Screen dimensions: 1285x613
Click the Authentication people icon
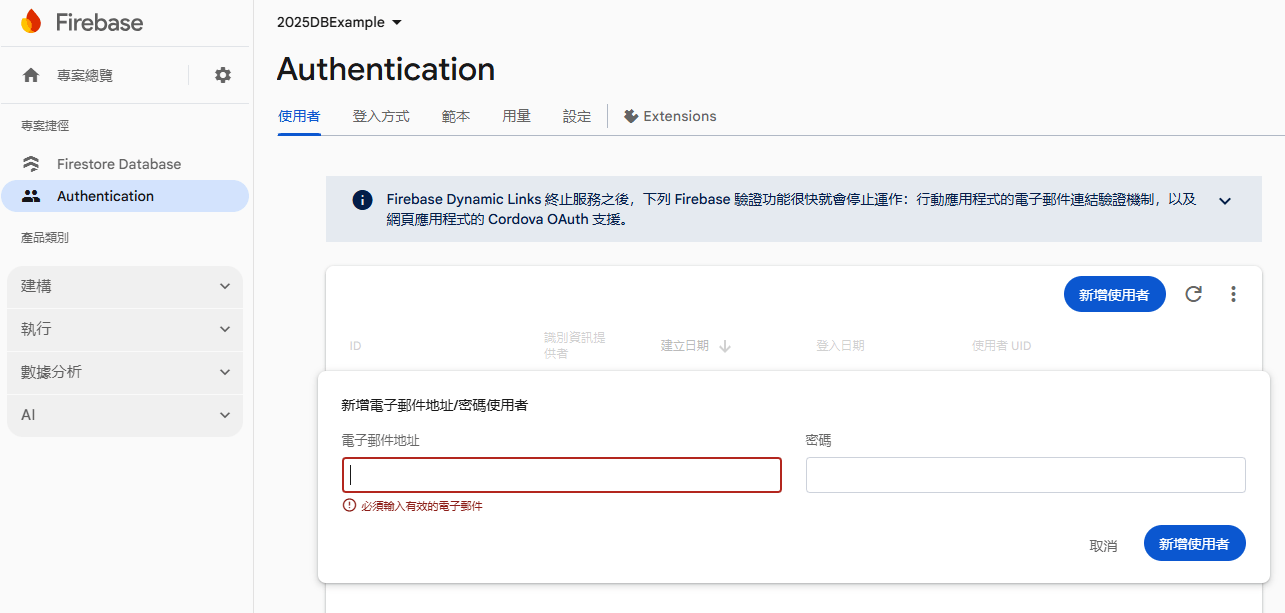[31, 196]
